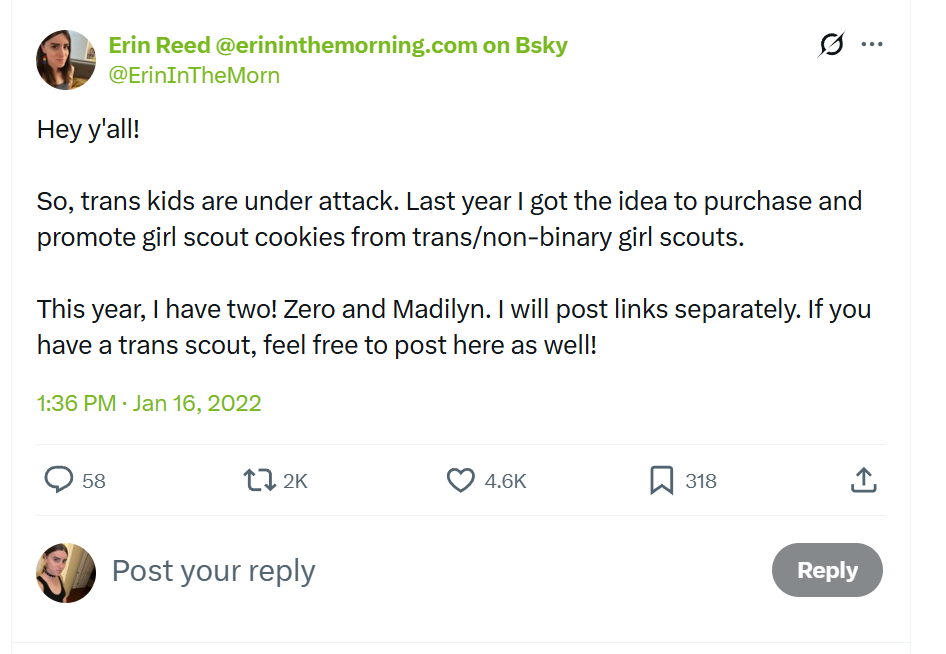Click the paragraph mentioning Zero and Madilyn
The width and height of the screenshot is (946, 654).
click(453, 326)
